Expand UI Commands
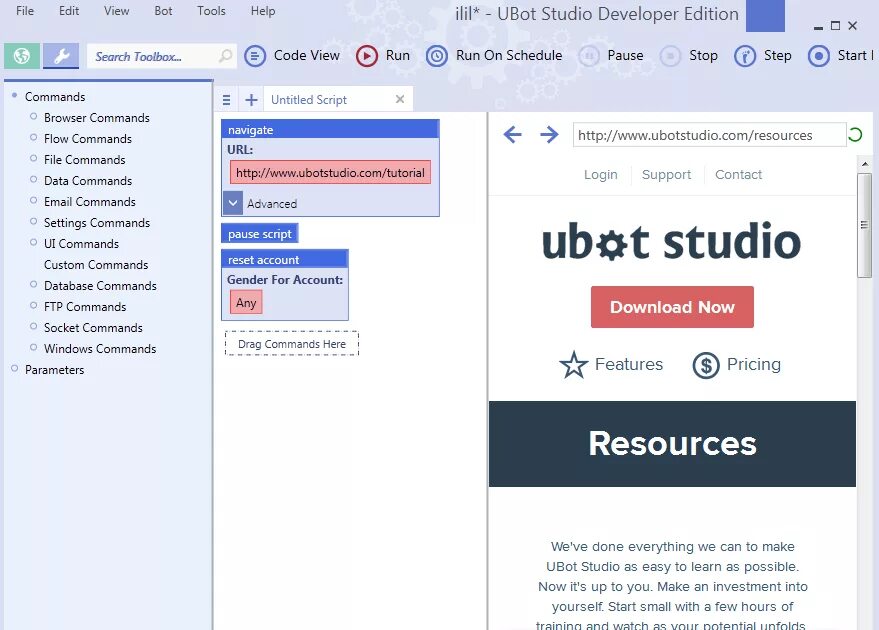This screenshot has height=630, width=879. click(34, 242)
